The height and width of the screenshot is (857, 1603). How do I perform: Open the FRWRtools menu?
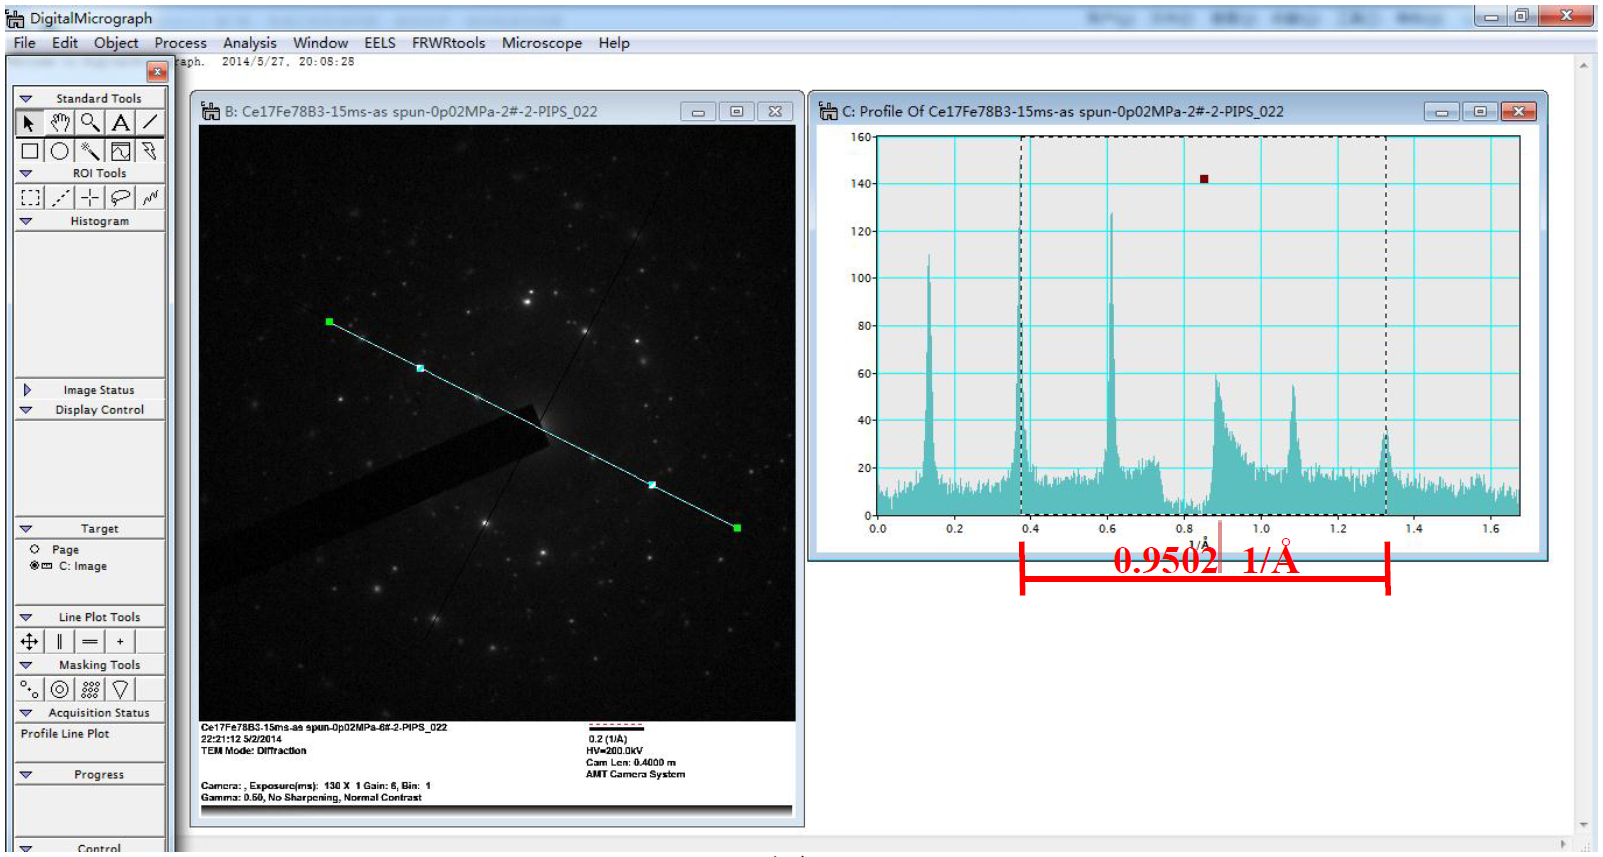pos(448,43)
